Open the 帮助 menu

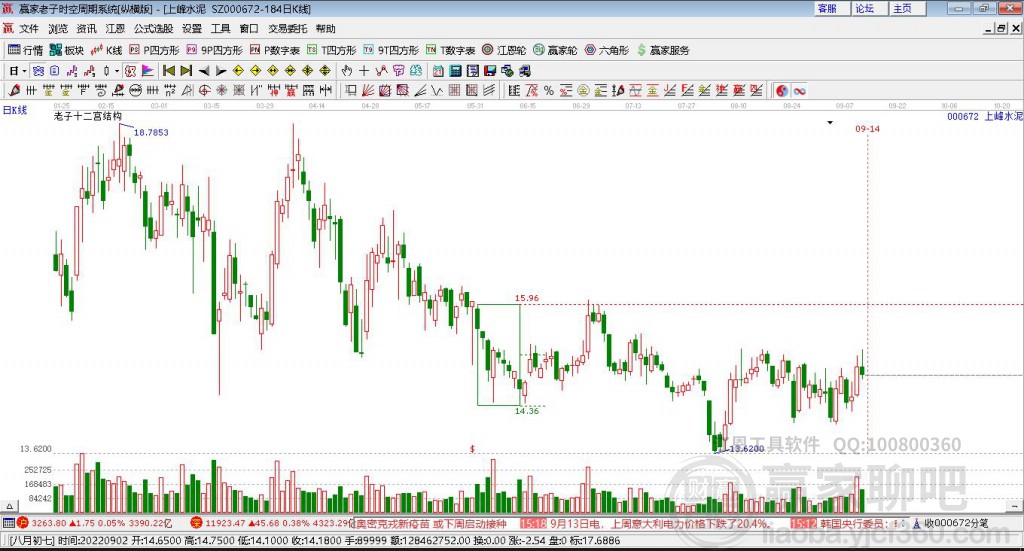click(325, 29)
